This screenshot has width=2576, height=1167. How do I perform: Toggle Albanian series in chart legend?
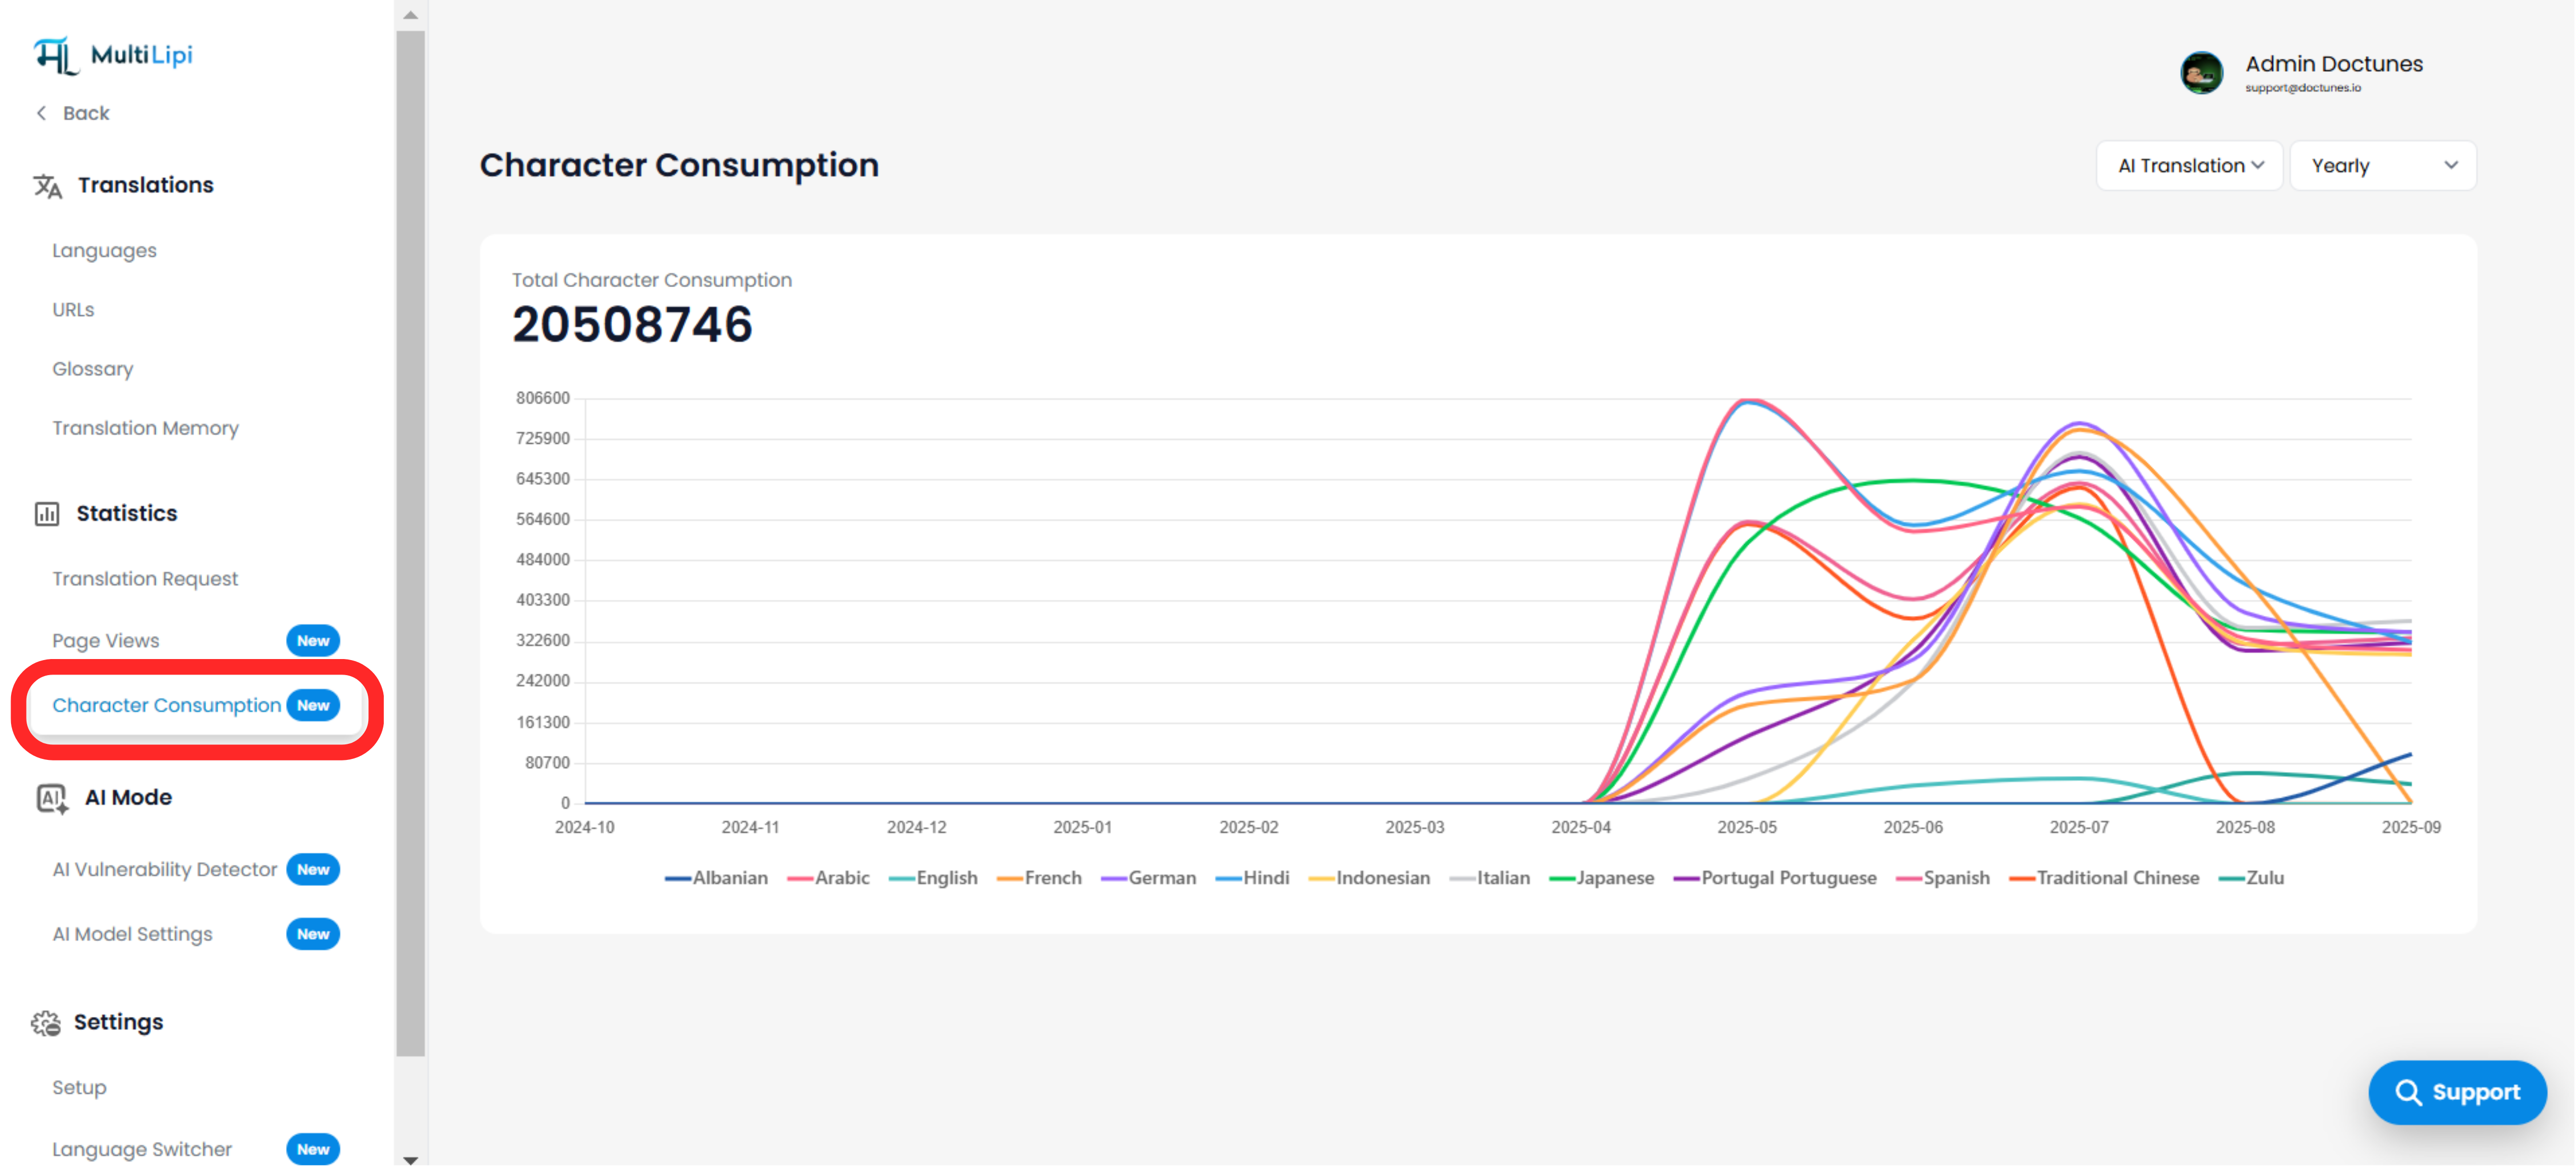tap(716, 878)
